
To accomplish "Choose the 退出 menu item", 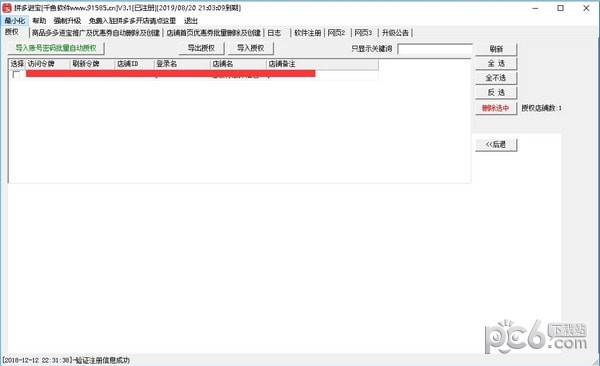I will coord(191,21).
